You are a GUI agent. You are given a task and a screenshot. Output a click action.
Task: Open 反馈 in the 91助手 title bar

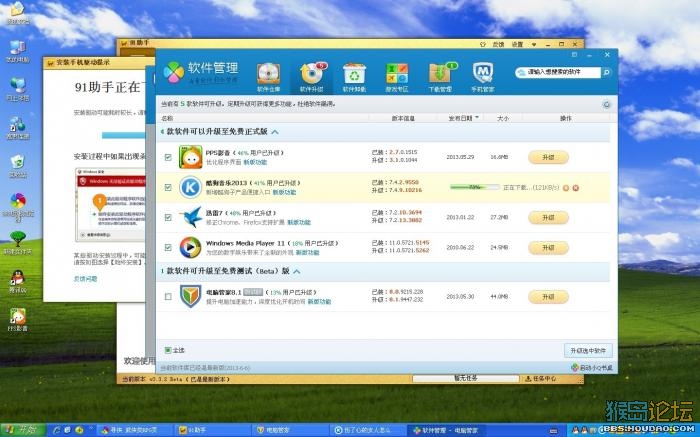tap(498, 45)
